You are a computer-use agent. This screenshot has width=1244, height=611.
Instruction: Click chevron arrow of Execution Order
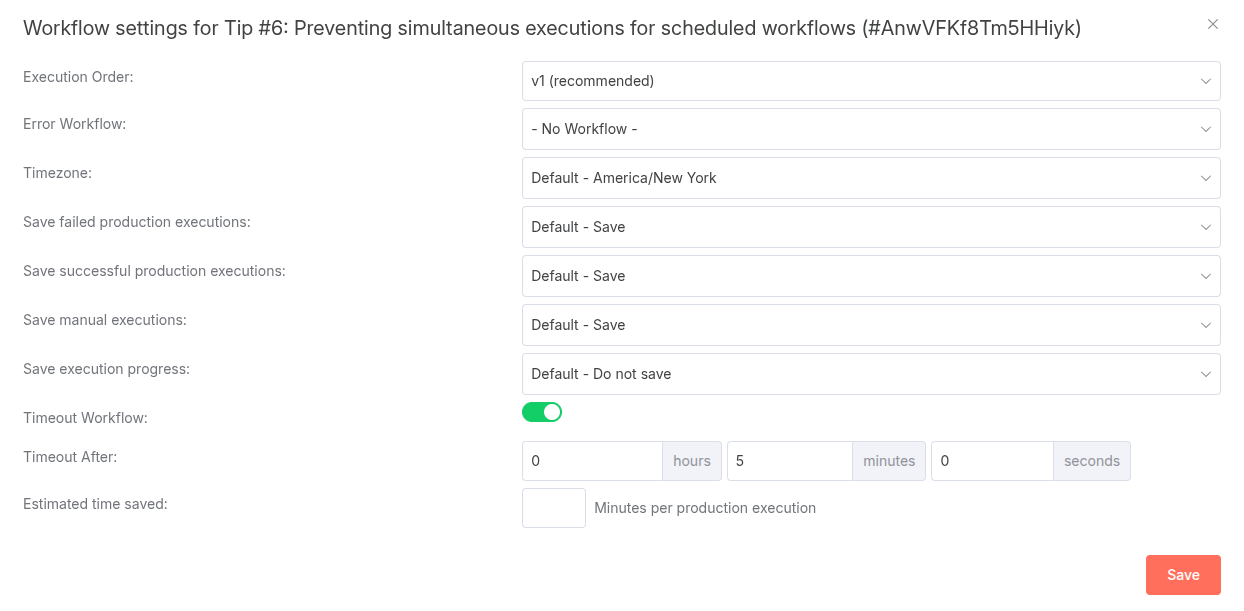1206,81
